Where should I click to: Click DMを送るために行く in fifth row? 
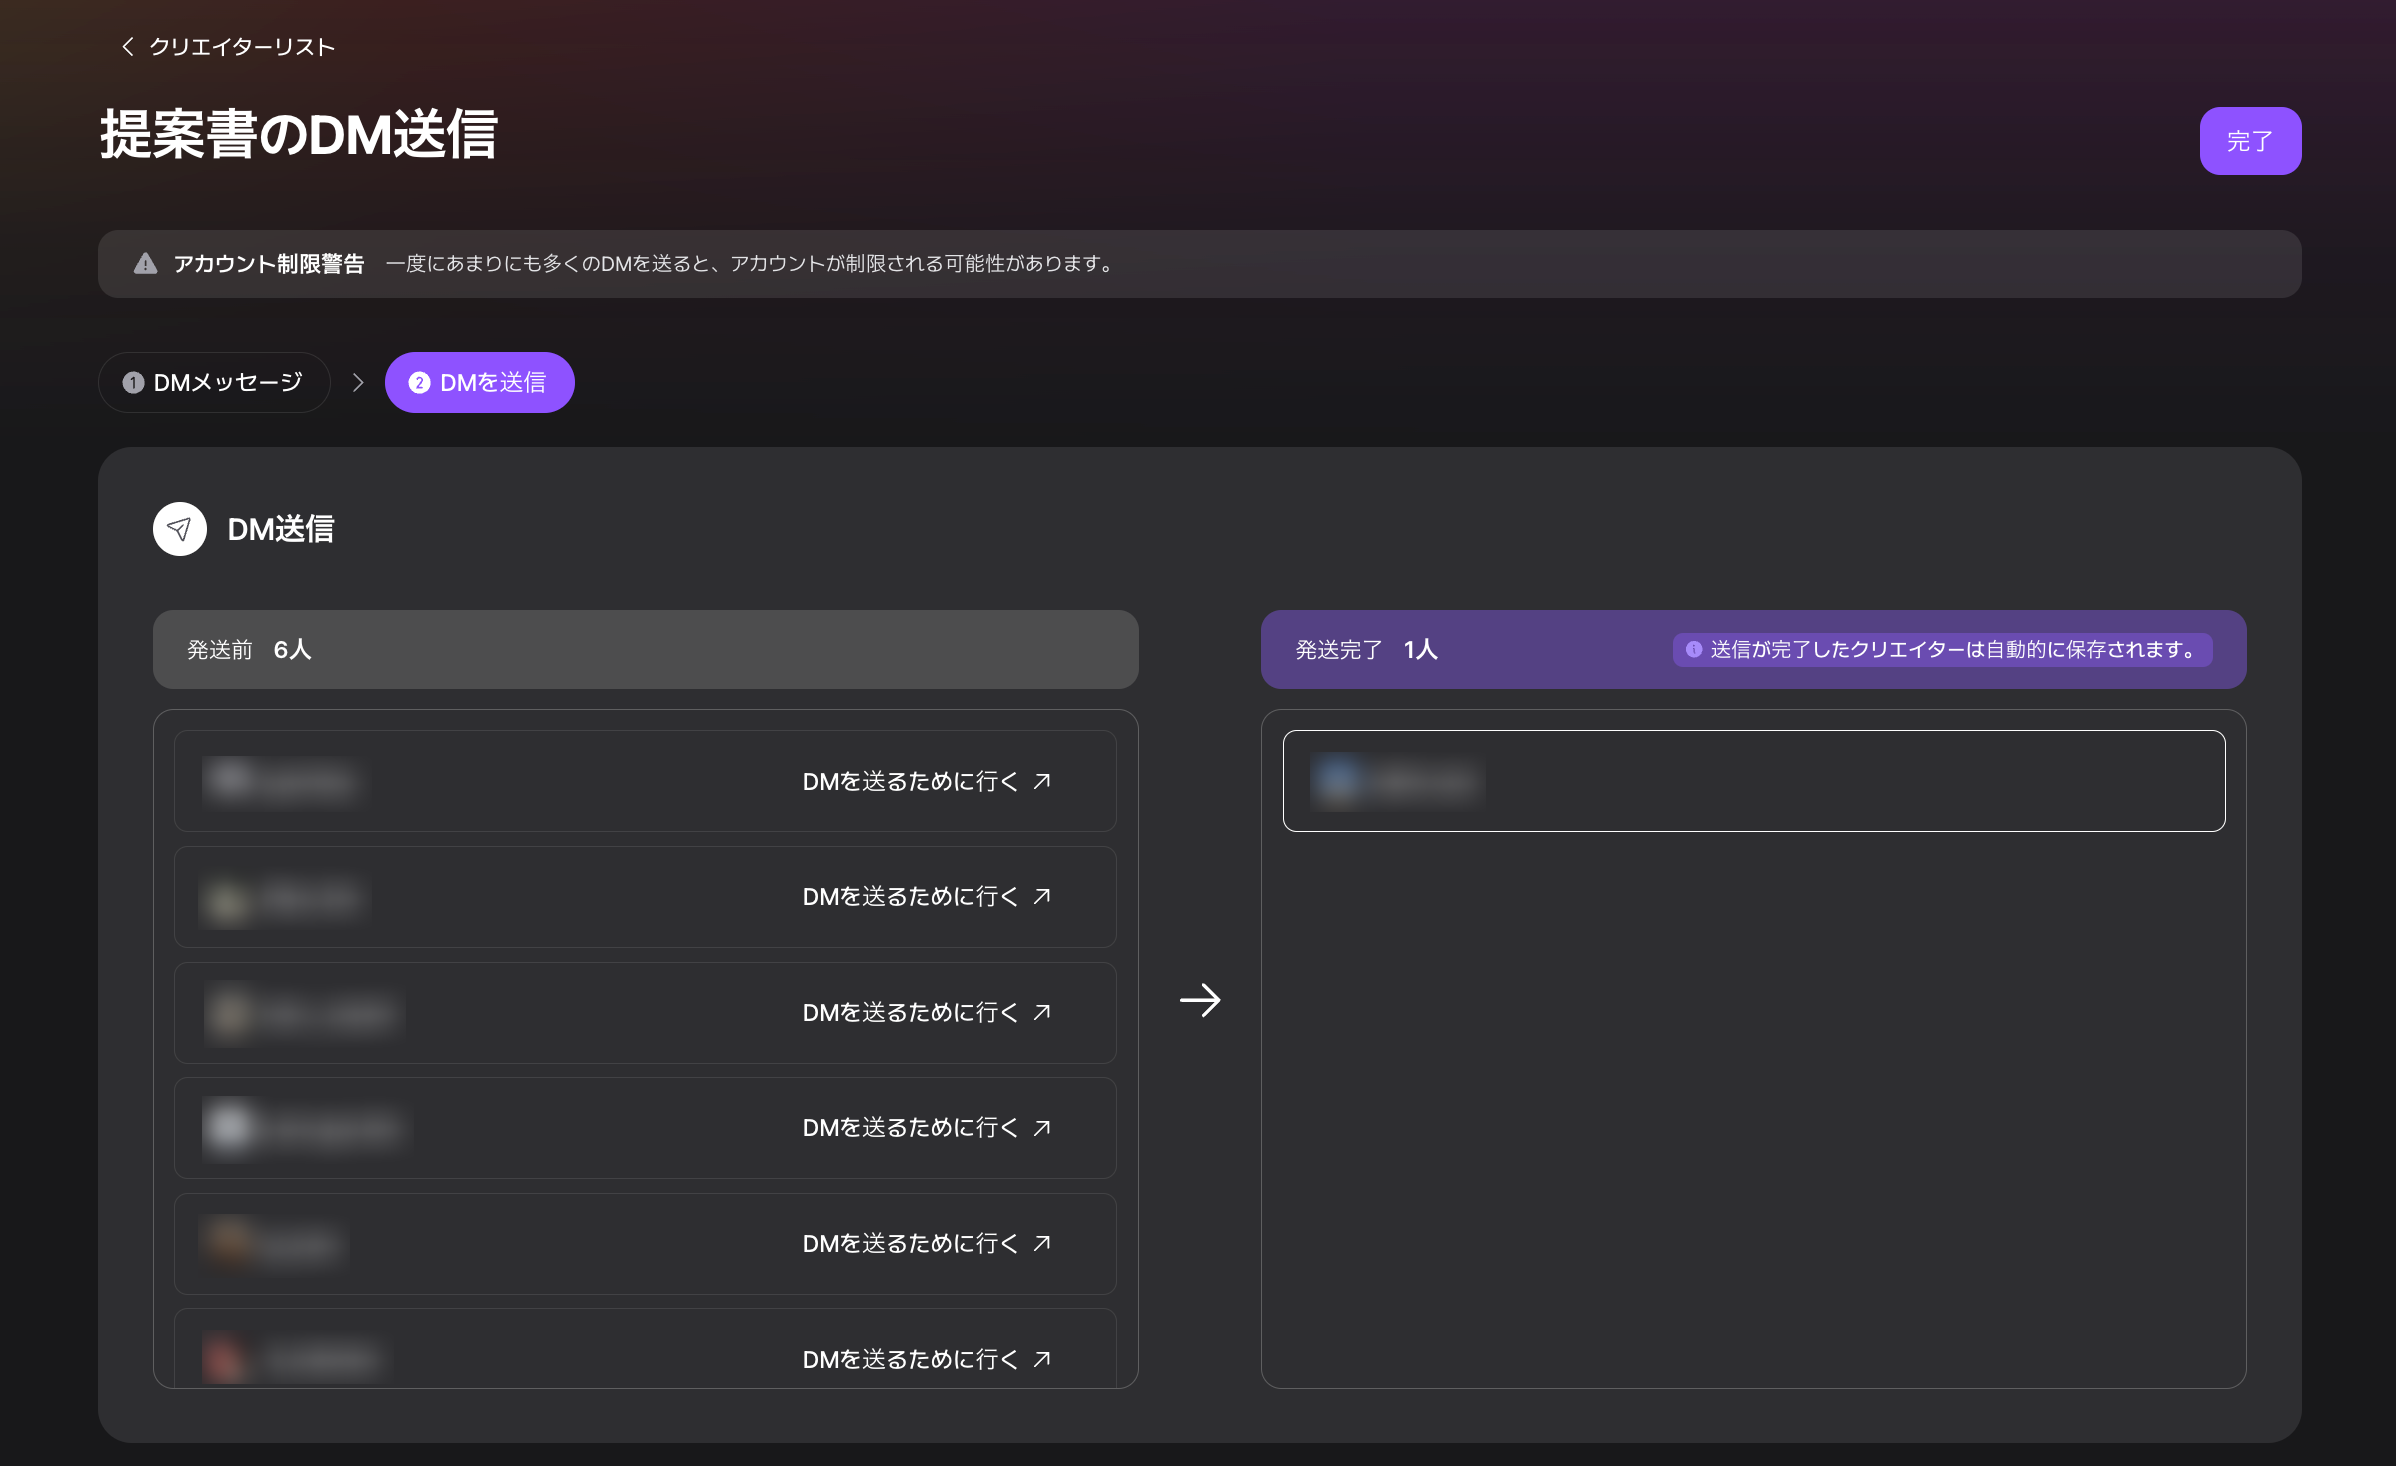[x=909, y=1244]
